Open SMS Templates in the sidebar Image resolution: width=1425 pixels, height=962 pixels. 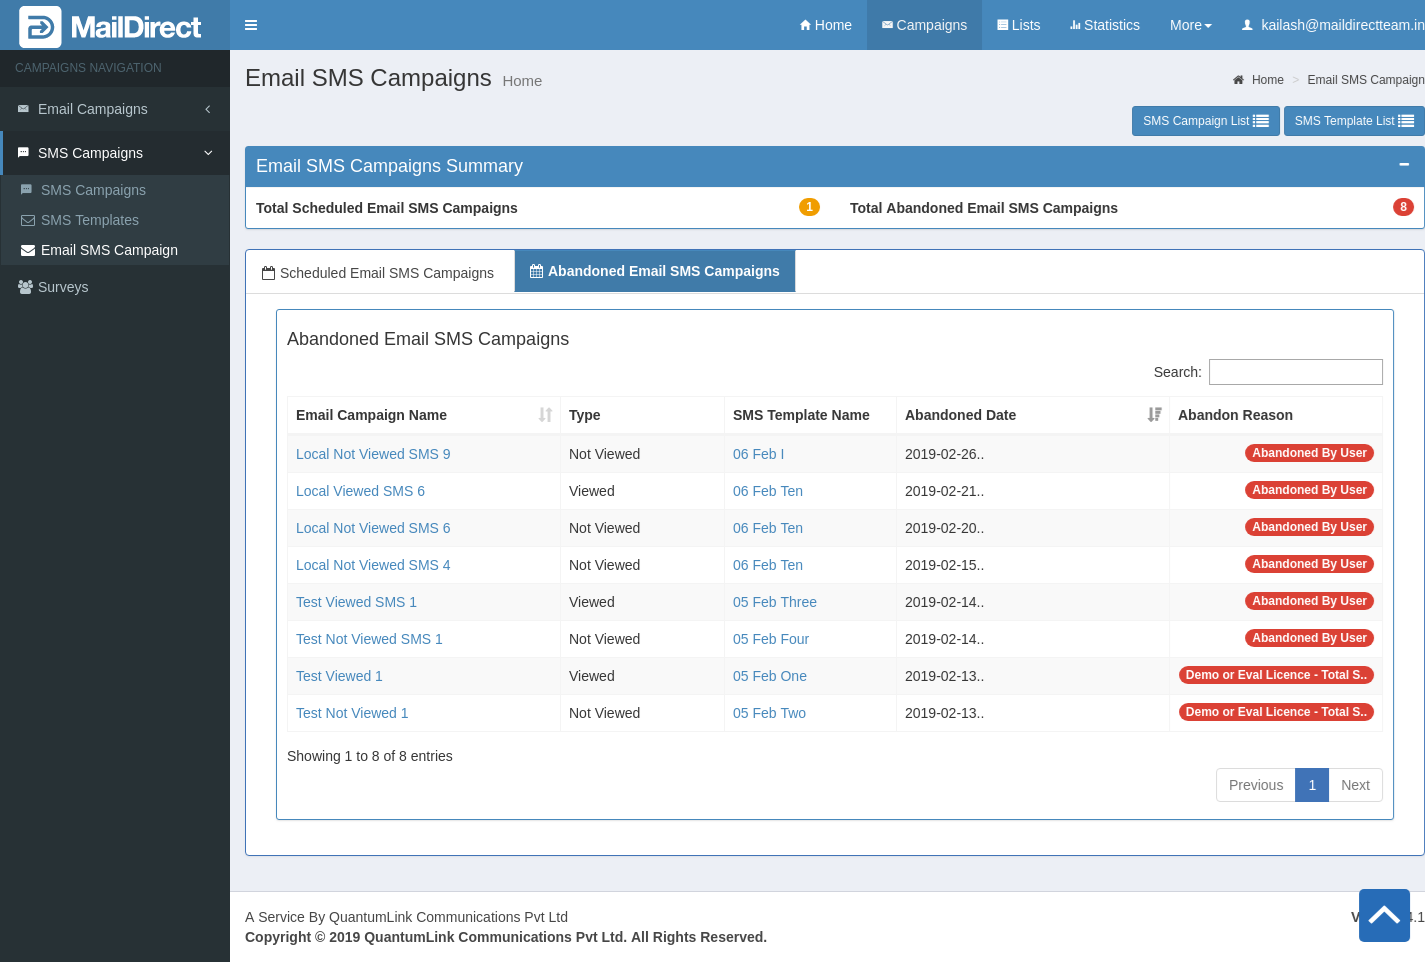(89, 220)
